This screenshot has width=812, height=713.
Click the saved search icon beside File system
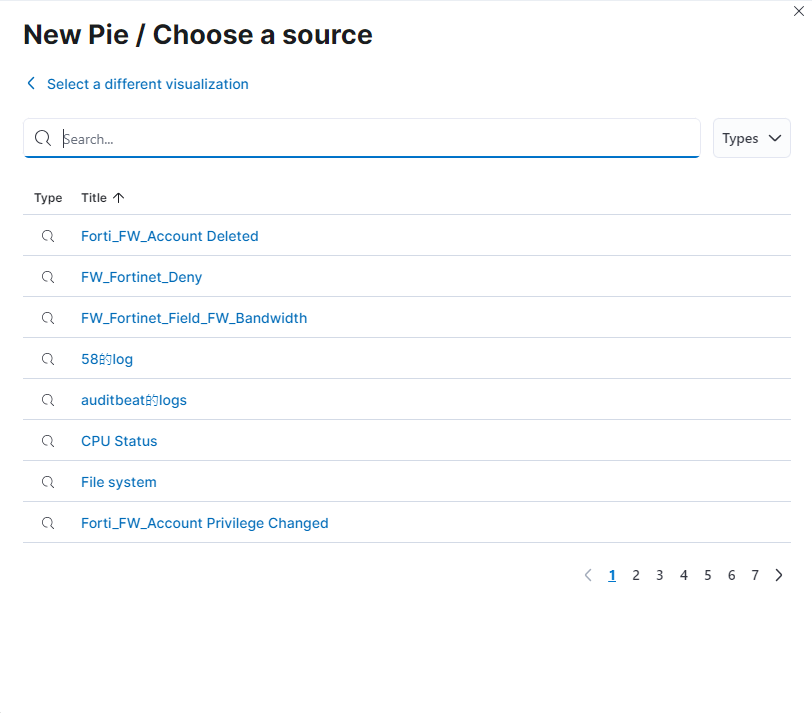pos(48,482)
